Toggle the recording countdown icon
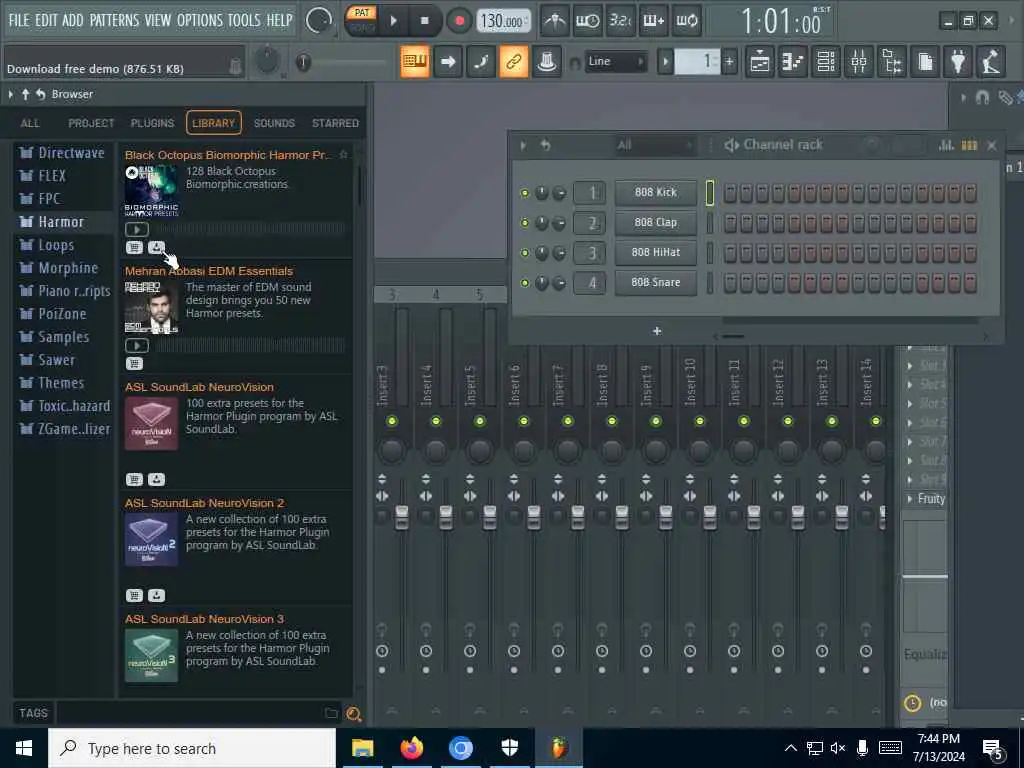The width and height of the screenshot is (1024, 768). [x=620, y=21]
